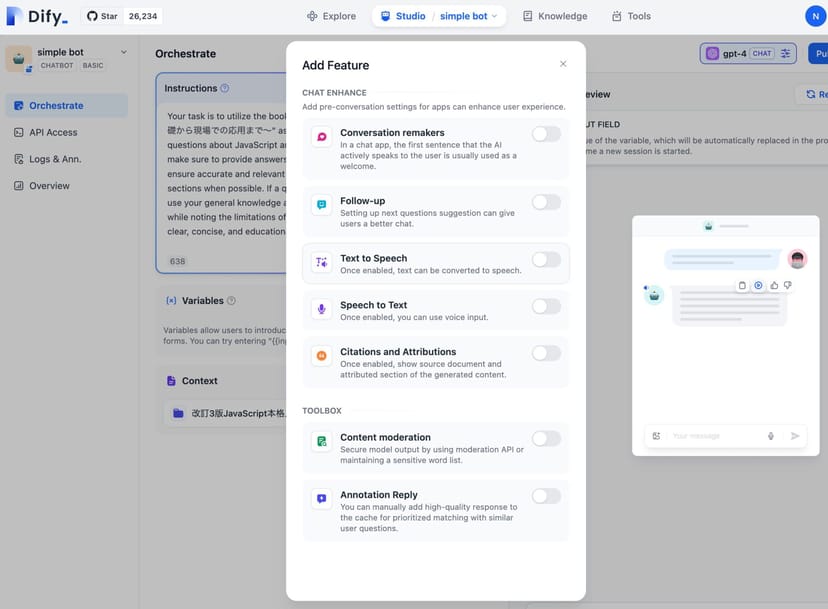
Task: Turn on the Follow-up toggle
Action: click(546, 202)
